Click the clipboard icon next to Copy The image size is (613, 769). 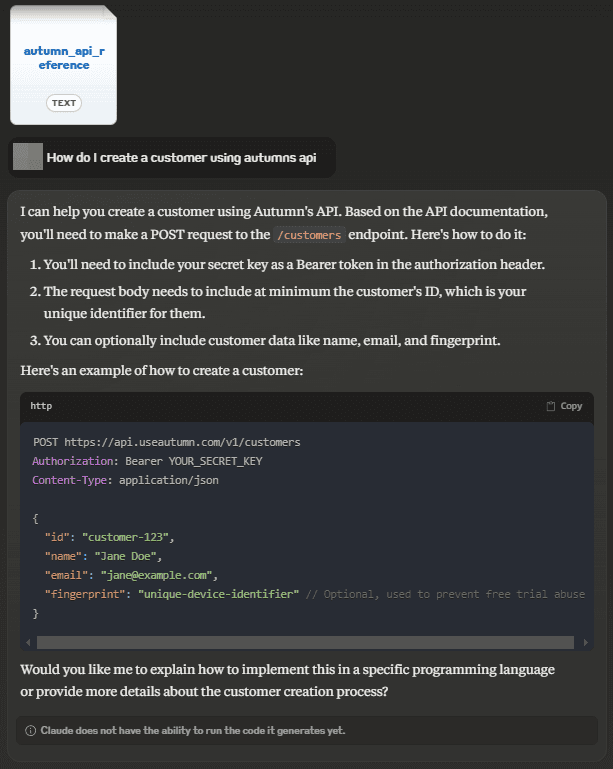click(x=551, y=406)
